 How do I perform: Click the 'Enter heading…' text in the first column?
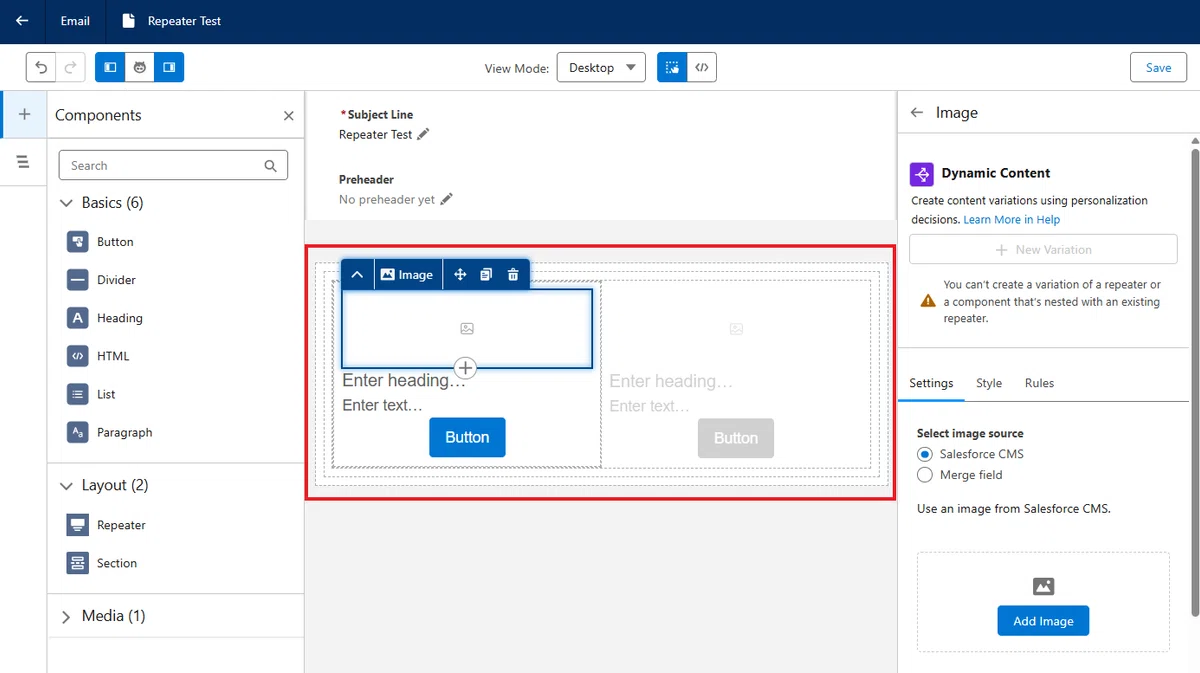click(x=404, y=380)
